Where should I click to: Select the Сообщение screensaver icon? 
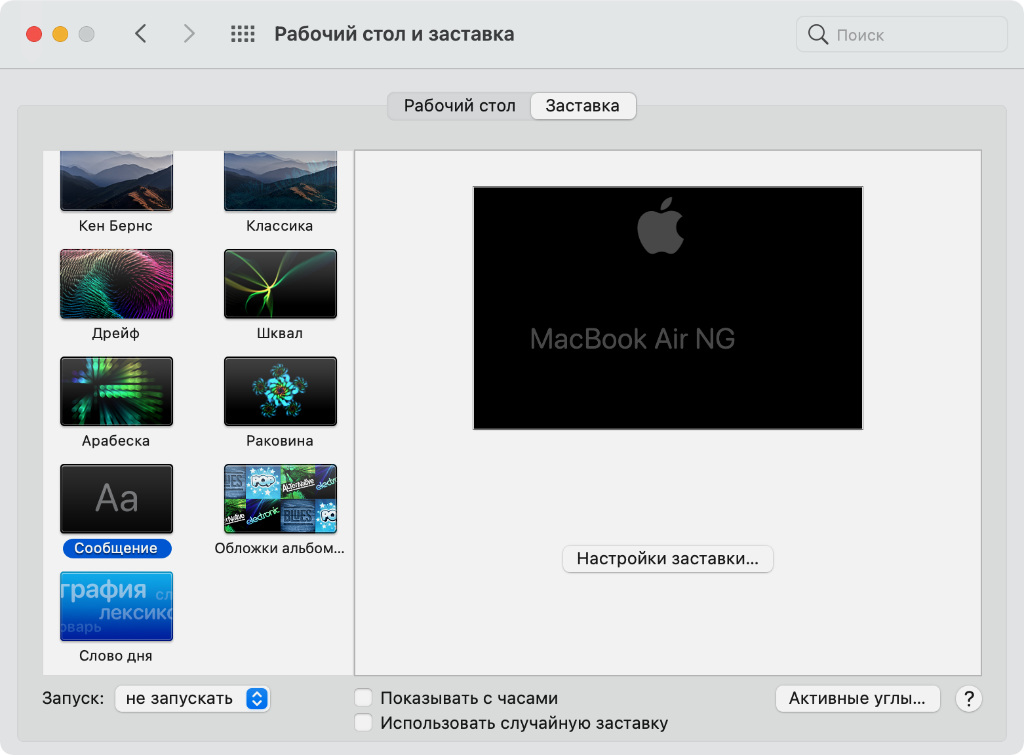pyautogui.click(x=116, y=498)
